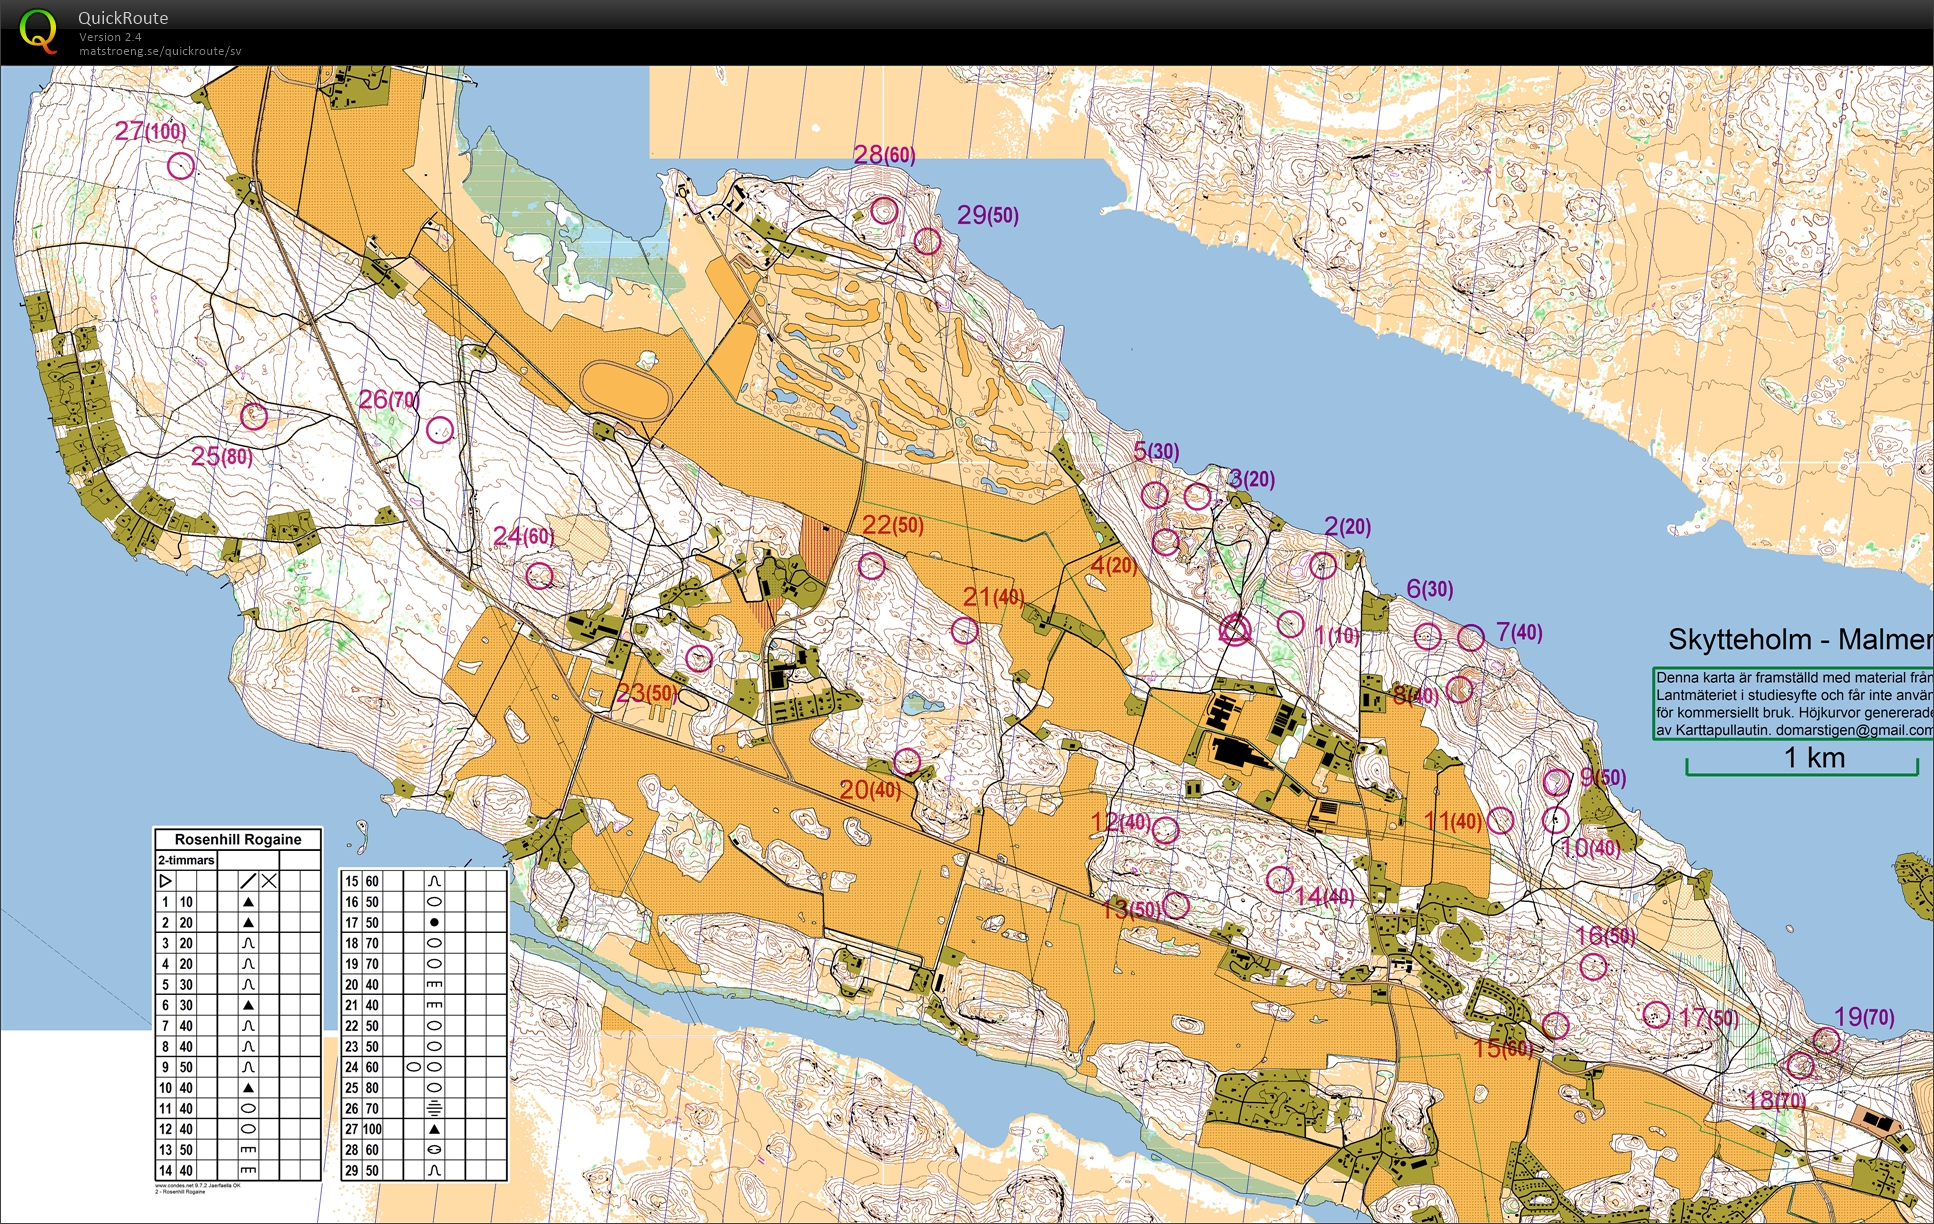
Task: Click the 4(20) control label
Action: [1113, 566]
